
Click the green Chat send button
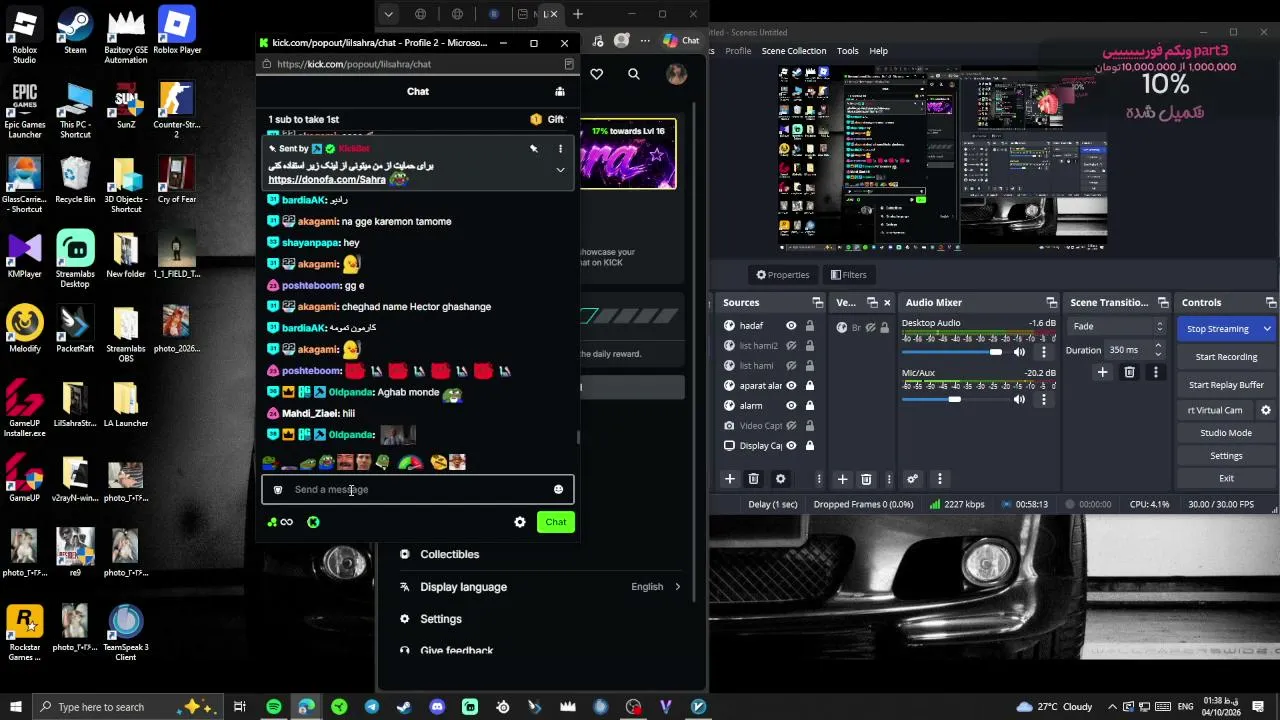click(x=556, y=522)
